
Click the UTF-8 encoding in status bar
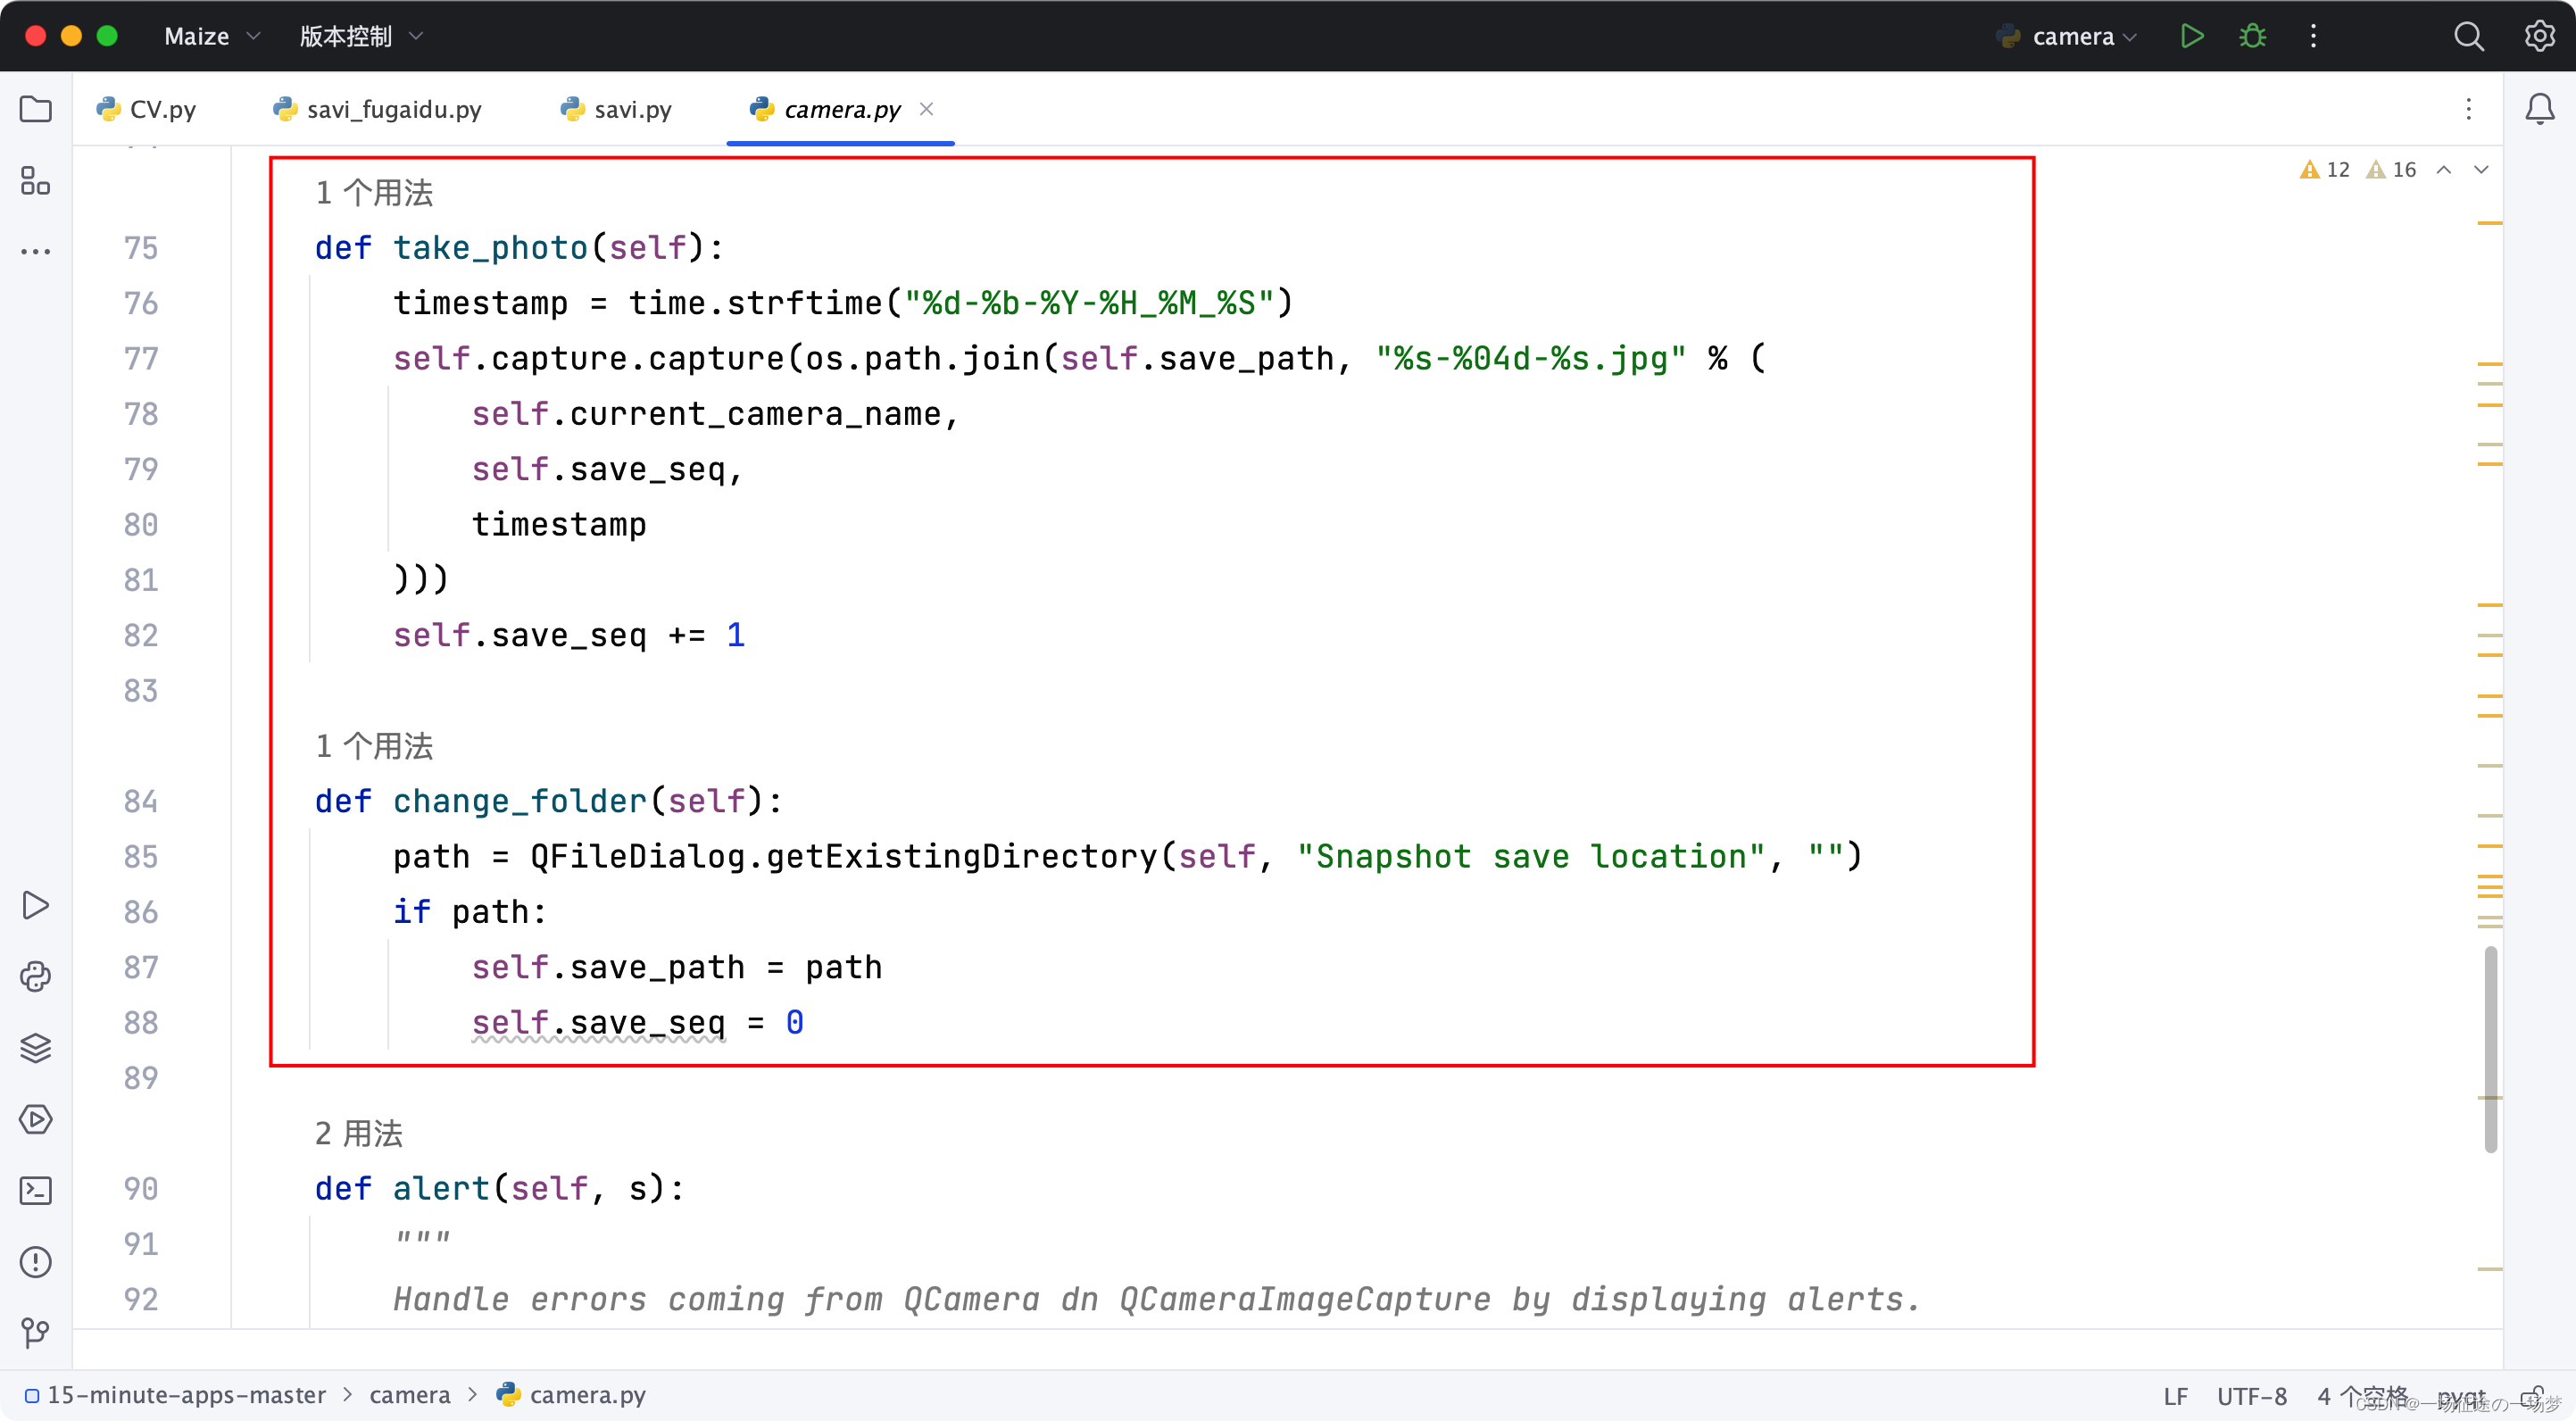pyautogui.click(x=2251, y=1395)
